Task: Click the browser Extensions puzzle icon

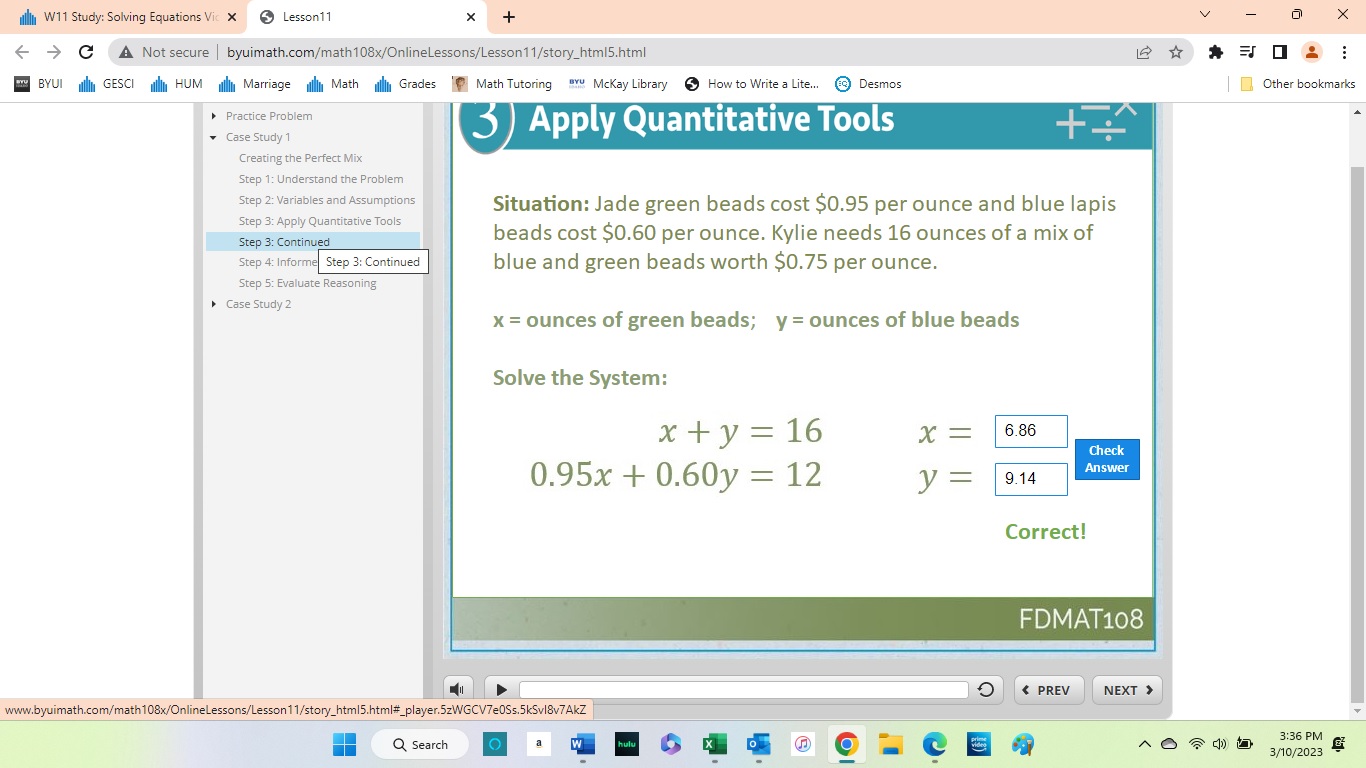Action: pos(1215,51)
